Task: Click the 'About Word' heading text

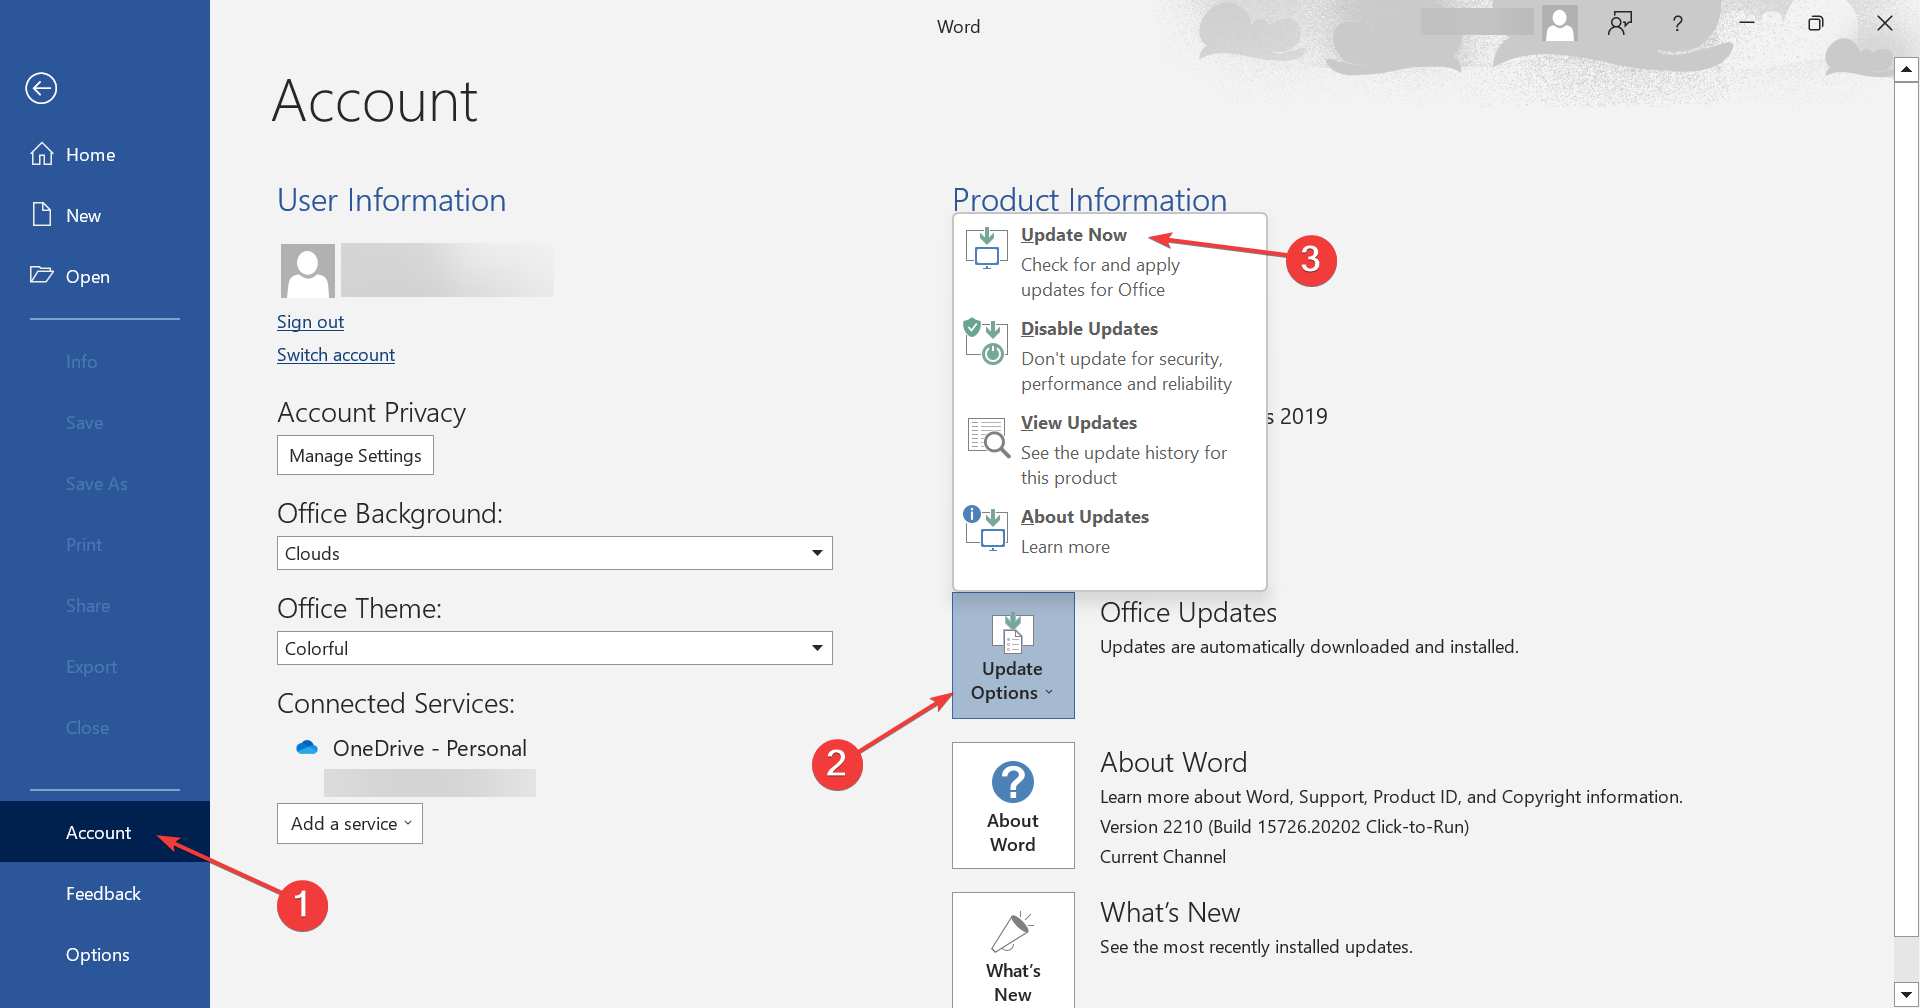Action: 1173,762
